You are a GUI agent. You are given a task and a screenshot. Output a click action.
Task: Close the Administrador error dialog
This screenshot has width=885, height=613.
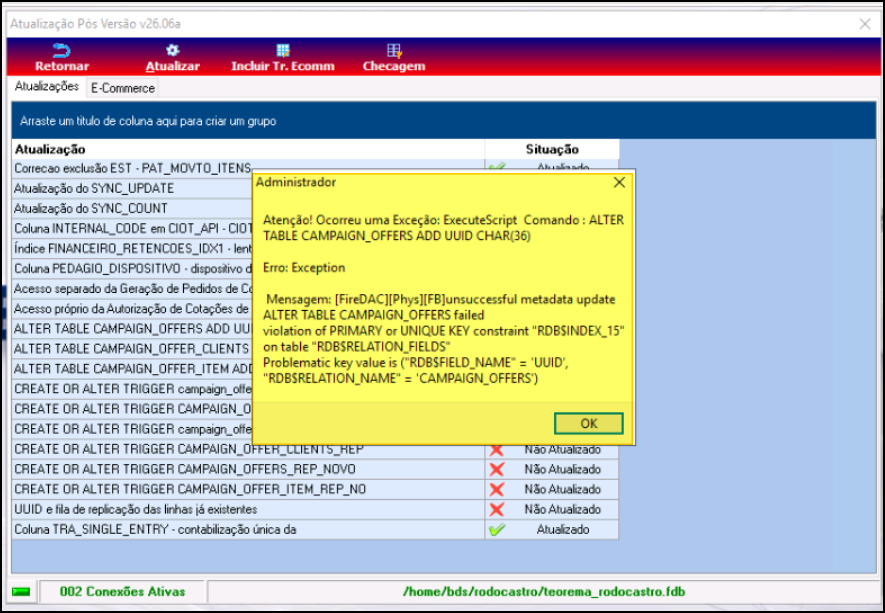click(619, 182)
